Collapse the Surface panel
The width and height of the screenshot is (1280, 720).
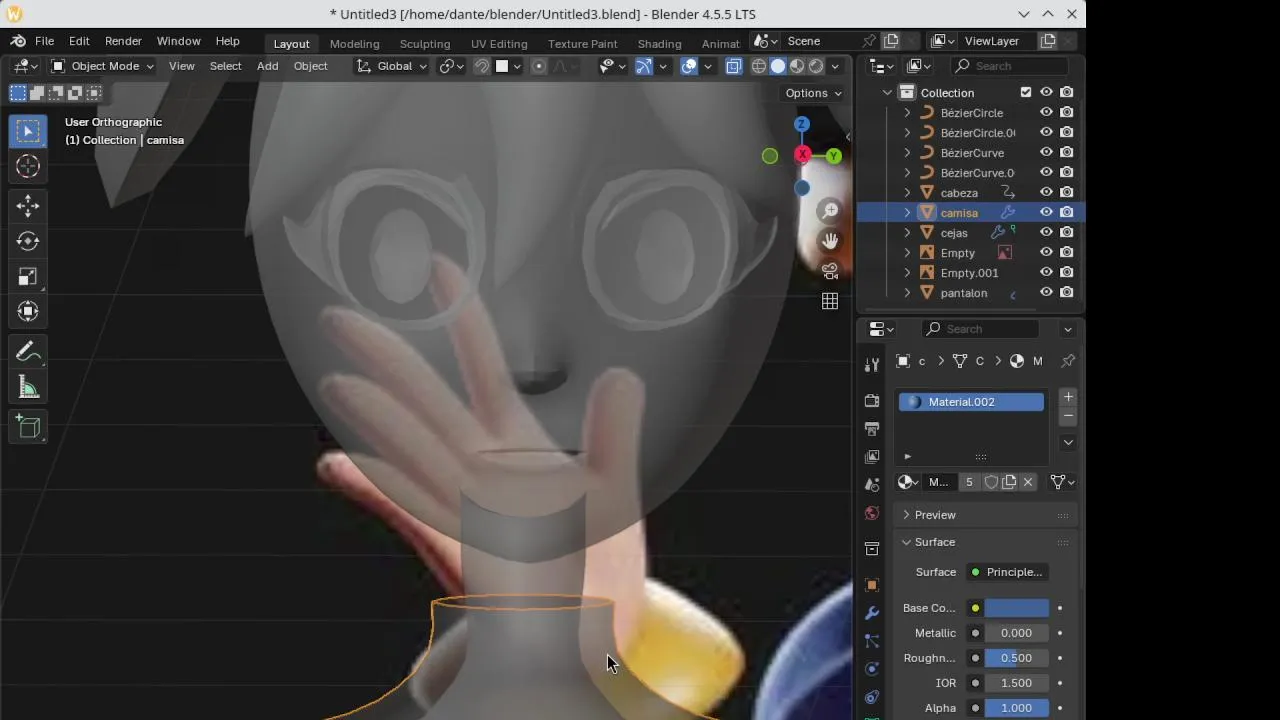[x=935, y=542]
